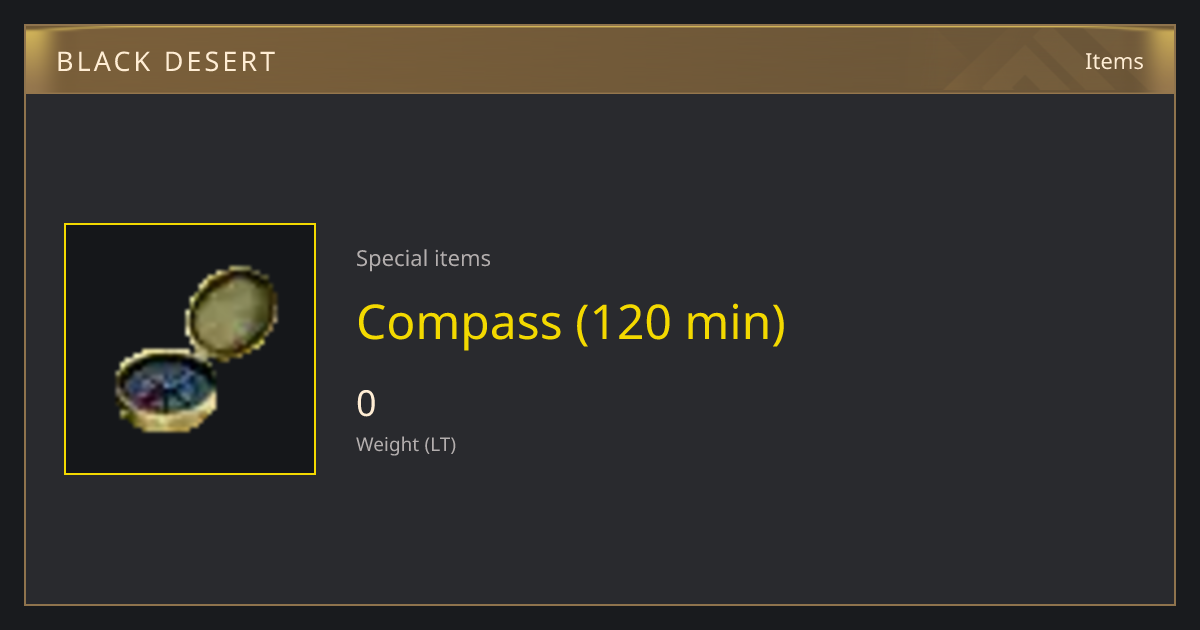Click the compass item thumbnail
The image size is (1200, 630).
[190, 349]
